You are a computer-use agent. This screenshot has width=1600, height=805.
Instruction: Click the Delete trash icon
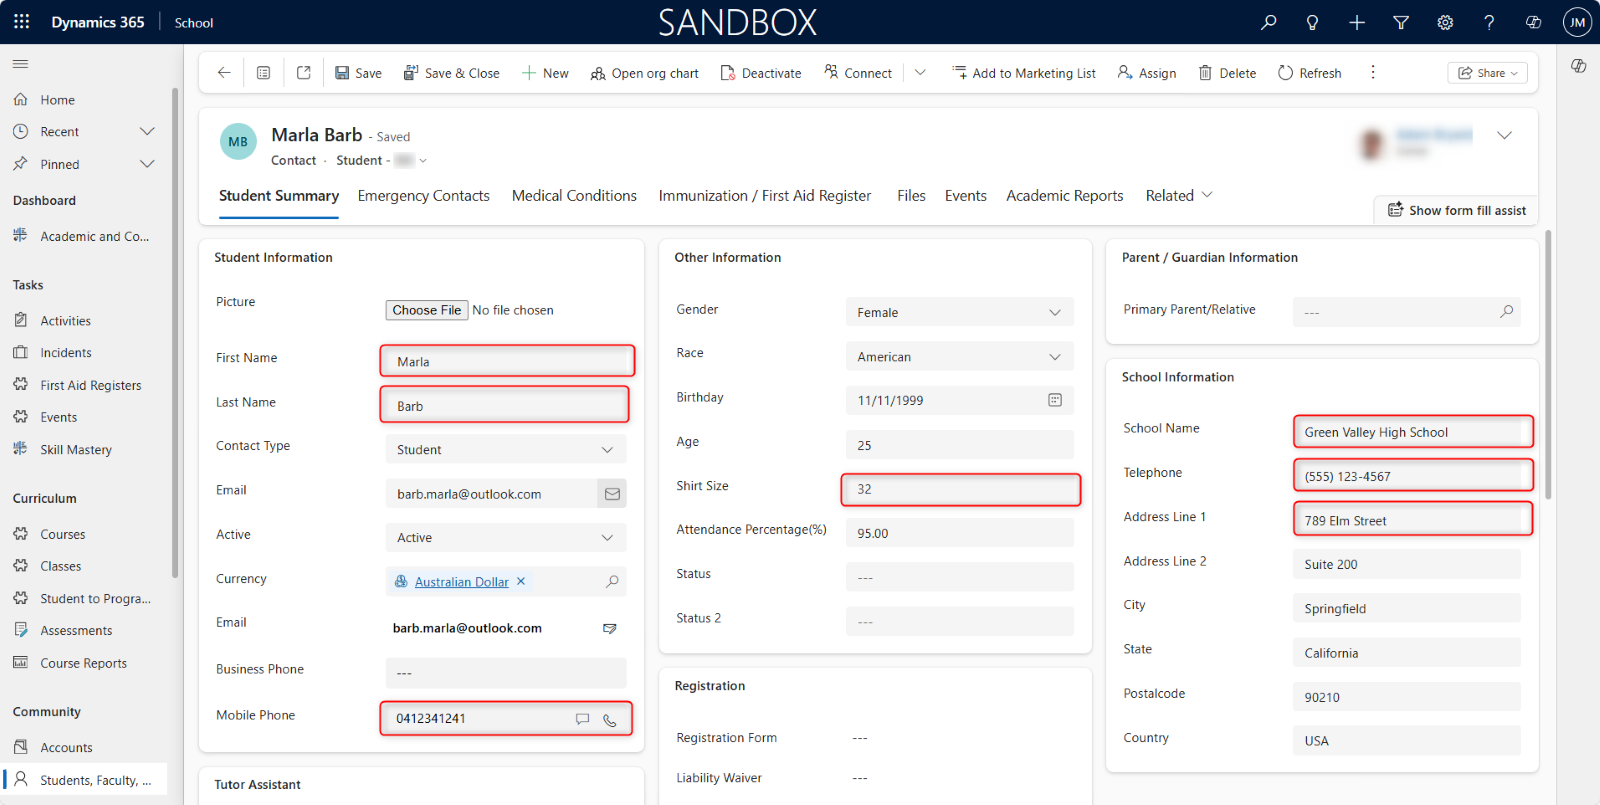[1205, 73]
